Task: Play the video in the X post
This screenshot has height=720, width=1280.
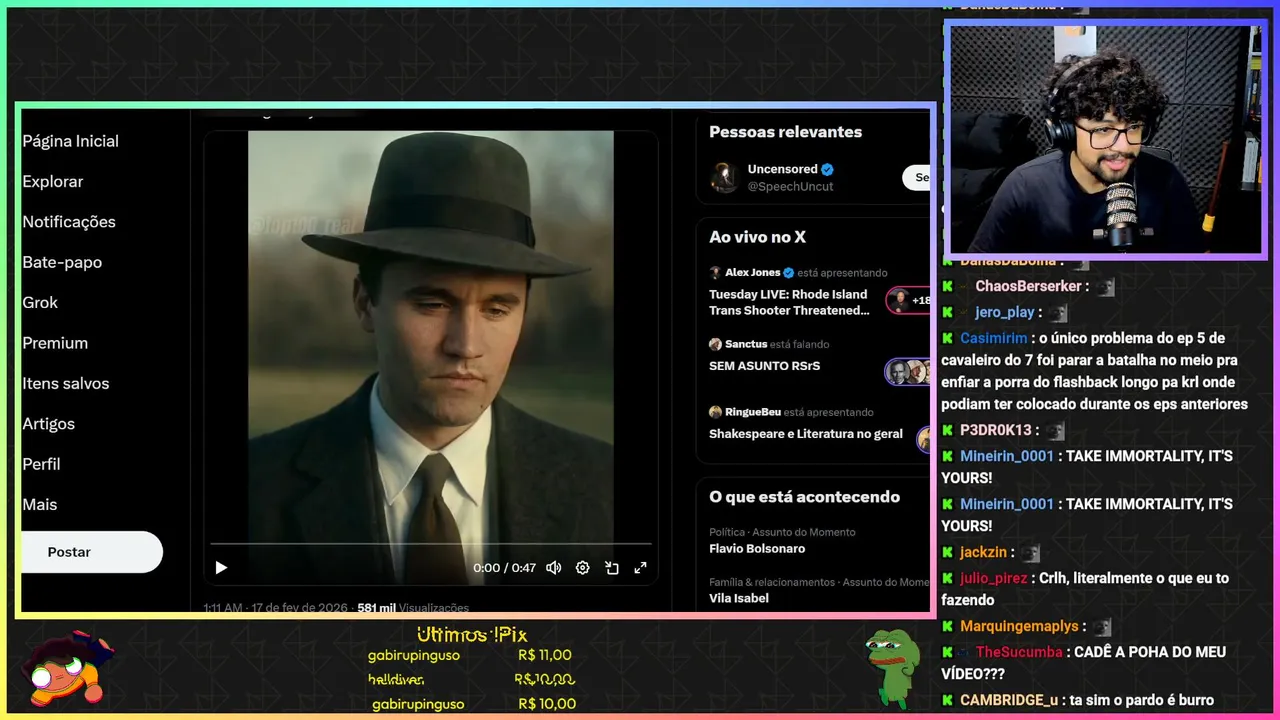Action: tap(221, 568)
